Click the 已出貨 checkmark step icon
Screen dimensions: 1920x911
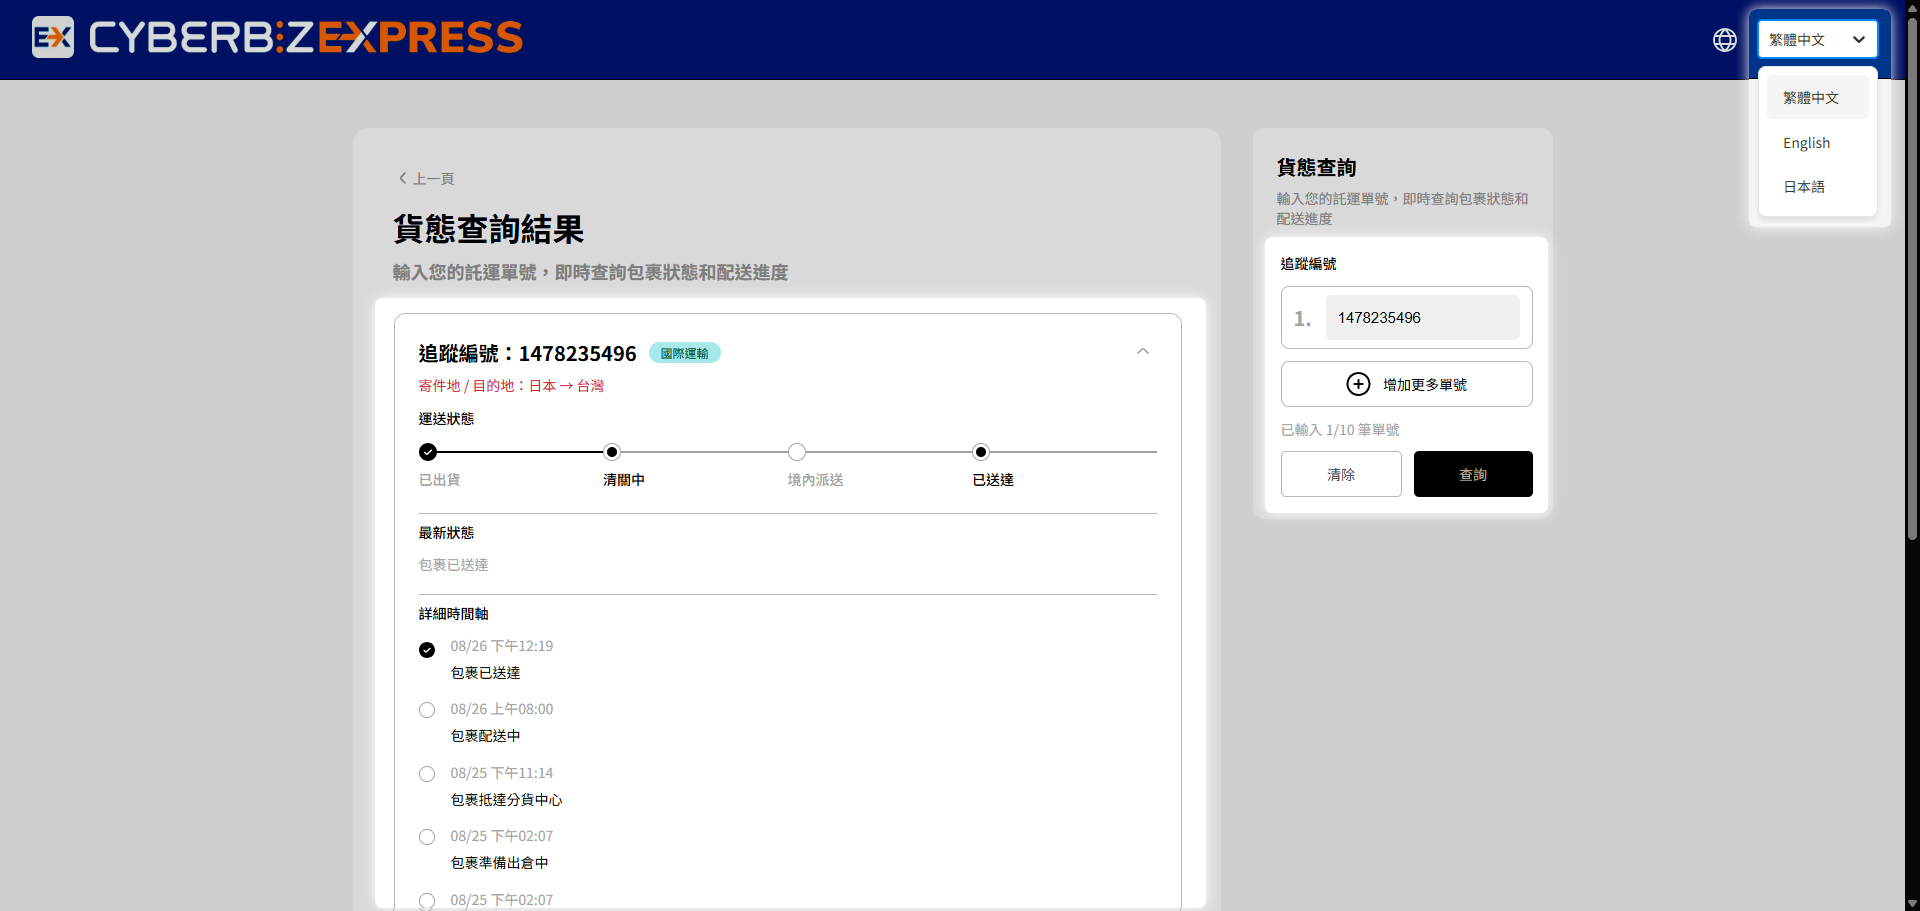[428, 452]
